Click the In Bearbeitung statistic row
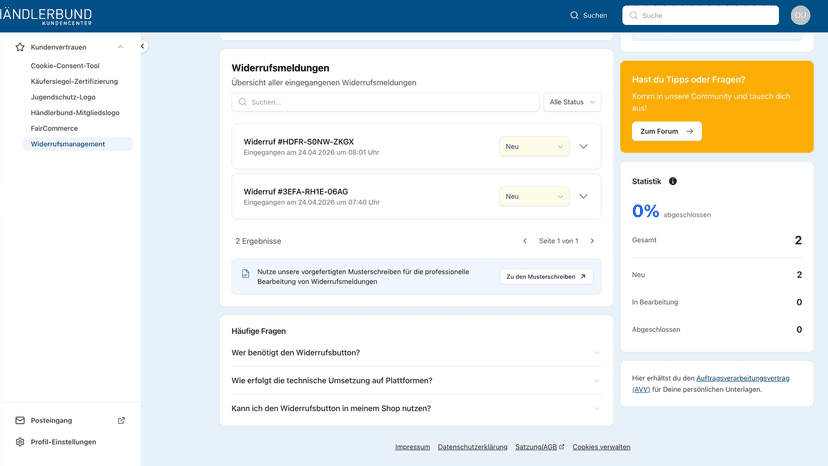The height and width of the screenshot is (466, 828). (717, 302)
